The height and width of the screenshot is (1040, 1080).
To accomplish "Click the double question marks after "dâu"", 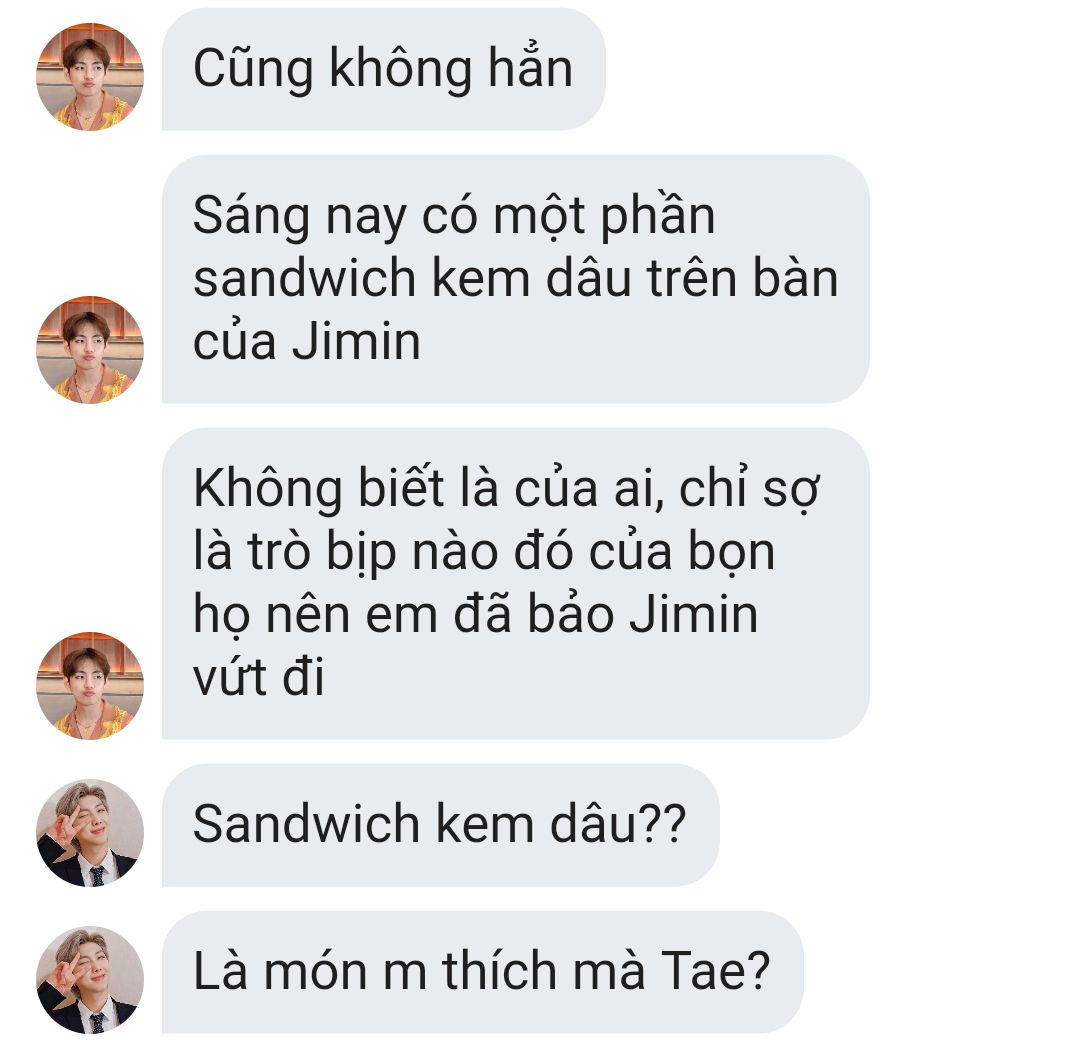I will coord(663,823).
